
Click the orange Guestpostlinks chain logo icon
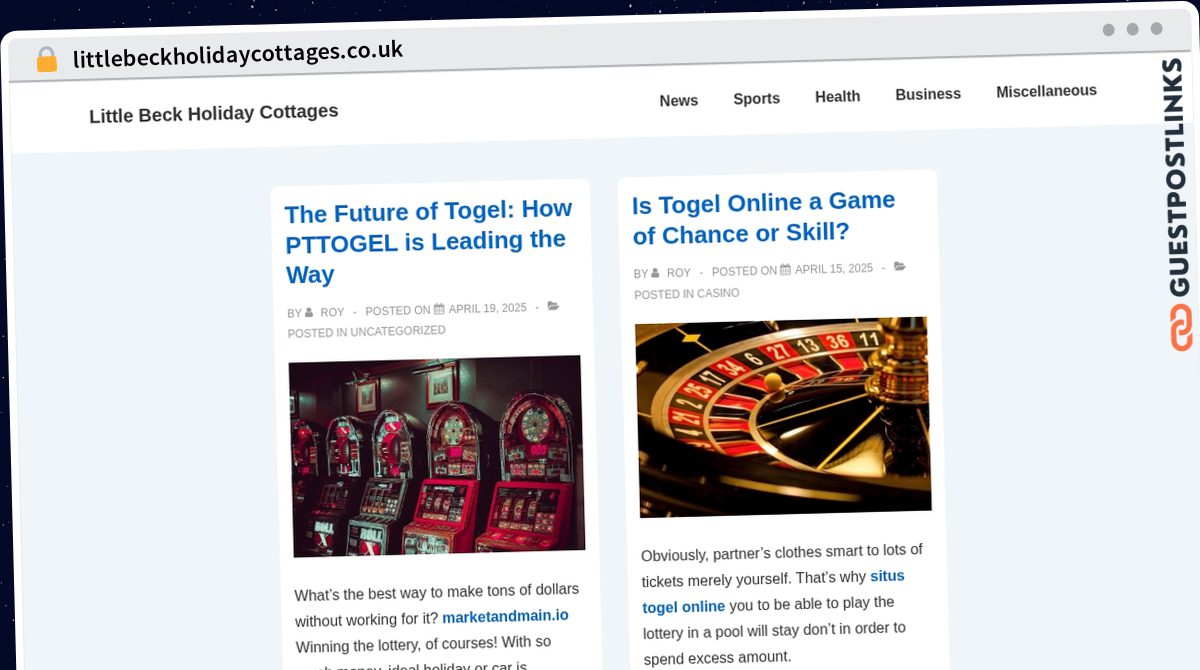click(x=1181, y=327)
